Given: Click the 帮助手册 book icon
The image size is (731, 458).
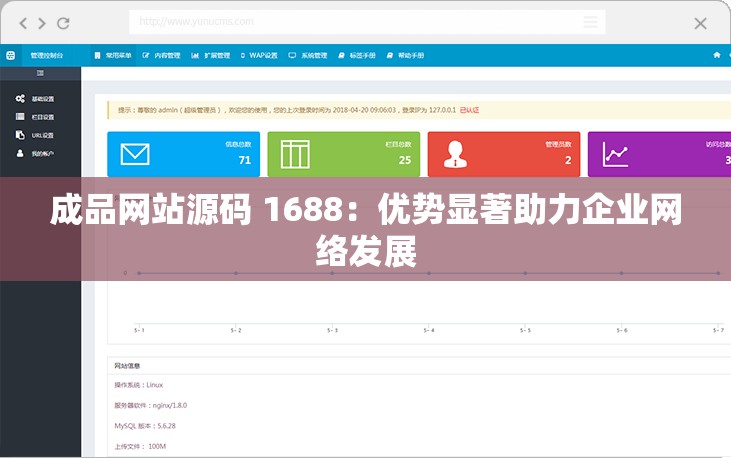Looking at the screenshot, I should [390, 56].
